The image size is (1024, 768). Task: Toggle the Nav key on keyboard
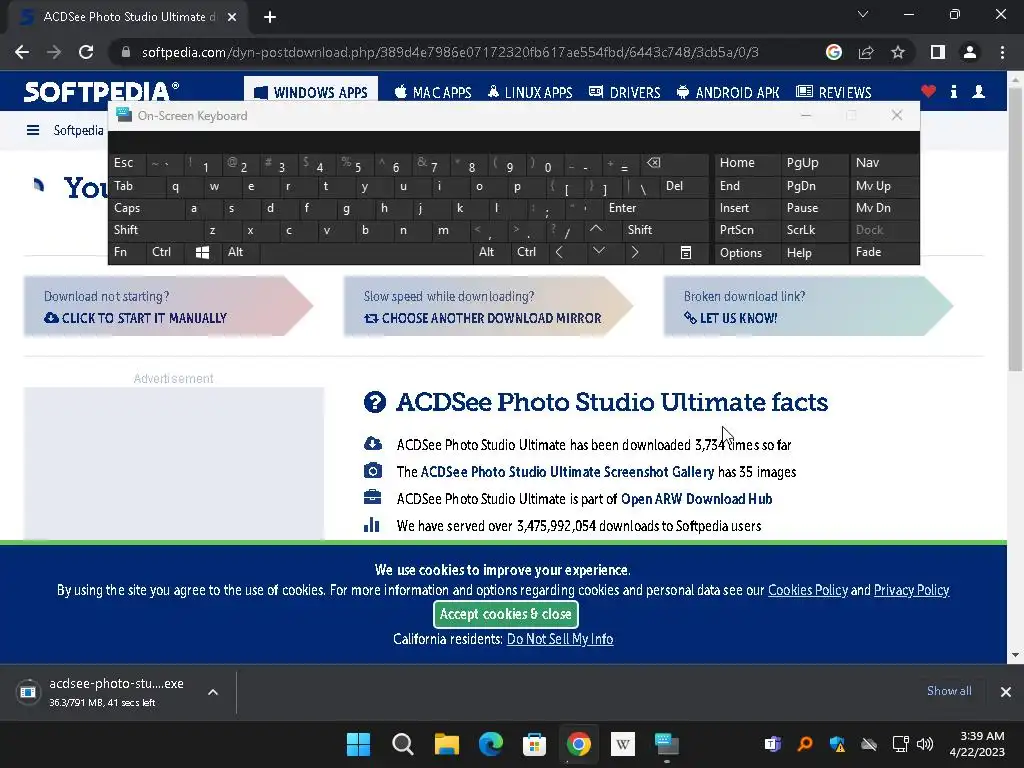click(884, 163)
